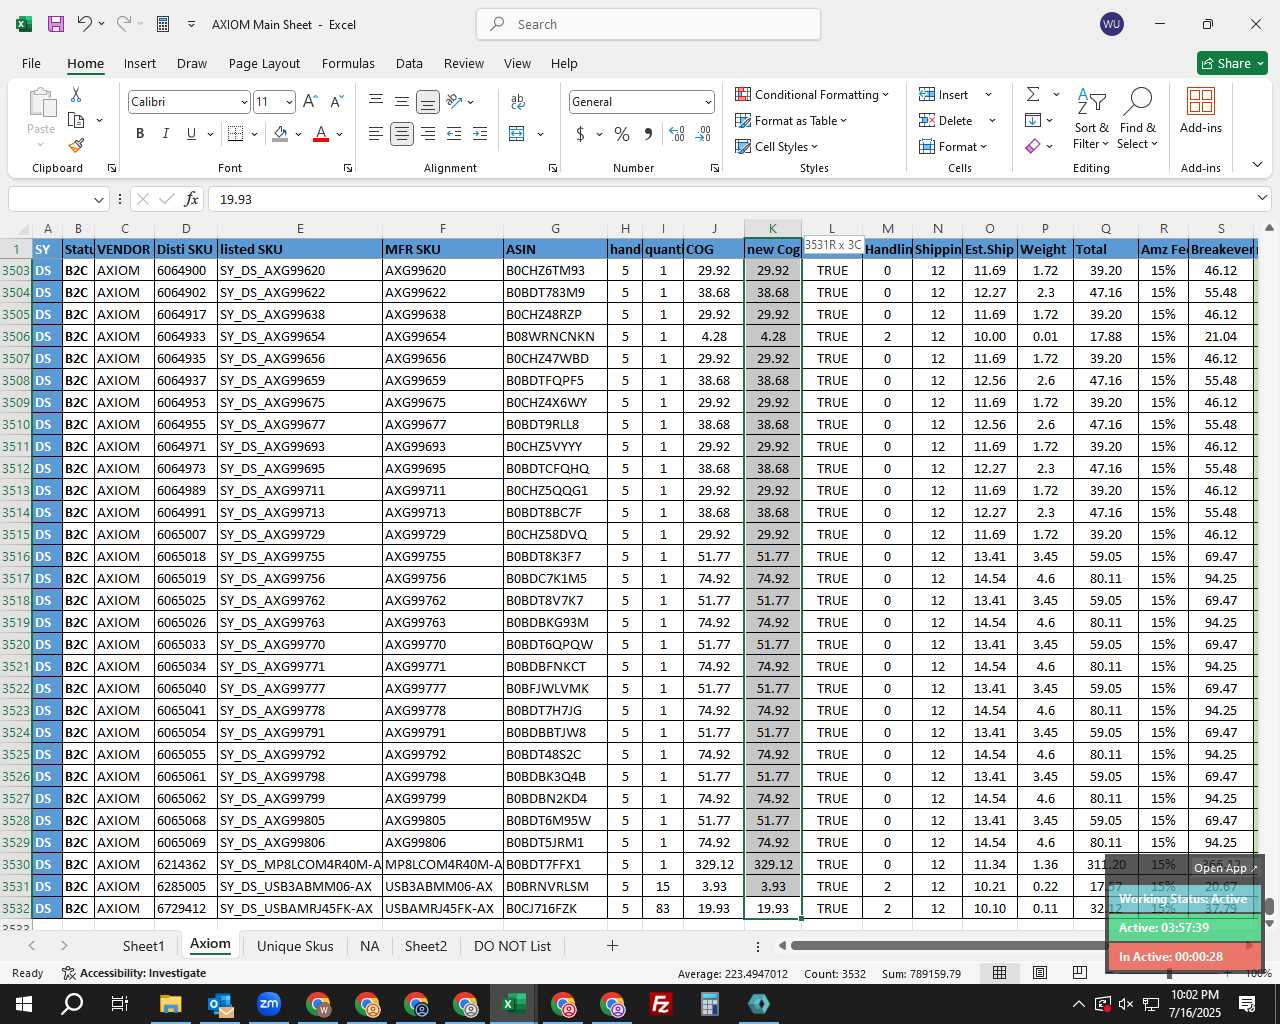The image size is (1280, 1024).
Task: Open the Find & Select dropdown
Action: click(x=1138, y=119)
